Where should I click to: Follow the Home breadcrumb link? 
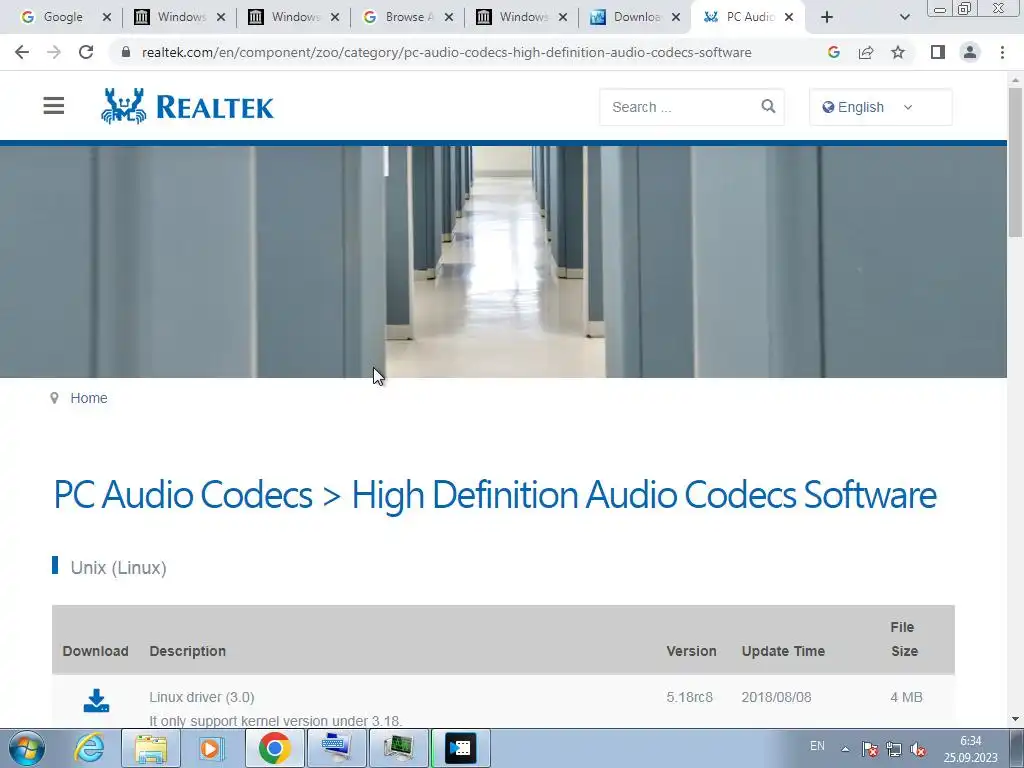[89, 398]
